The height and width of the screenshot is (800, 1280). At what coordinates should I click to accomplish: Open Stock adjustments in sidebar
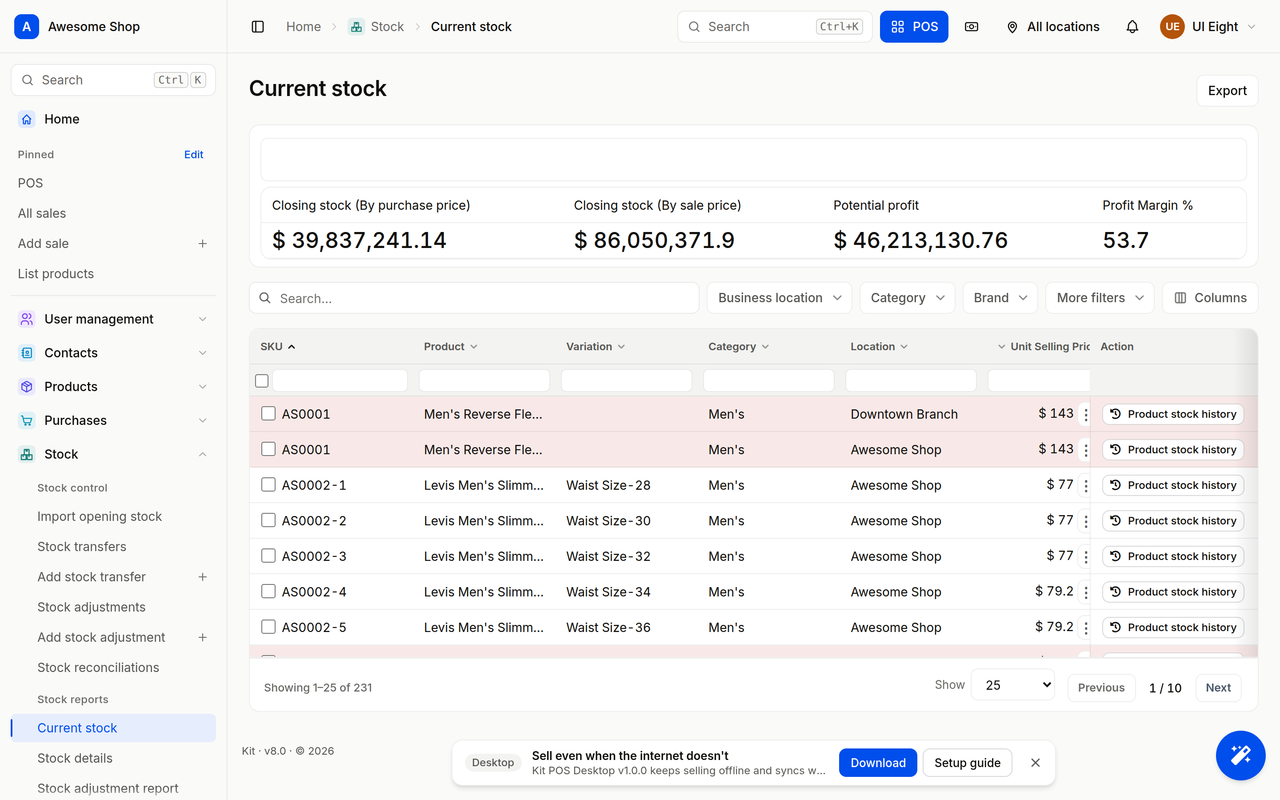(x=91, y=607)
